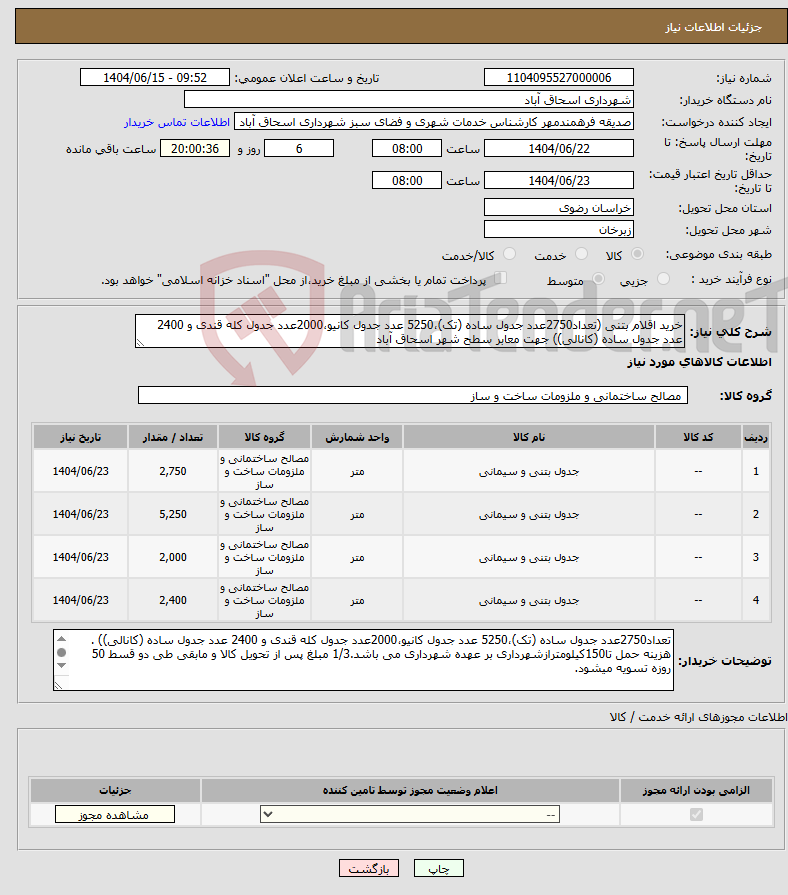Click the مشاهده مجوز button
788x895 pixels.
pos(115,815)
